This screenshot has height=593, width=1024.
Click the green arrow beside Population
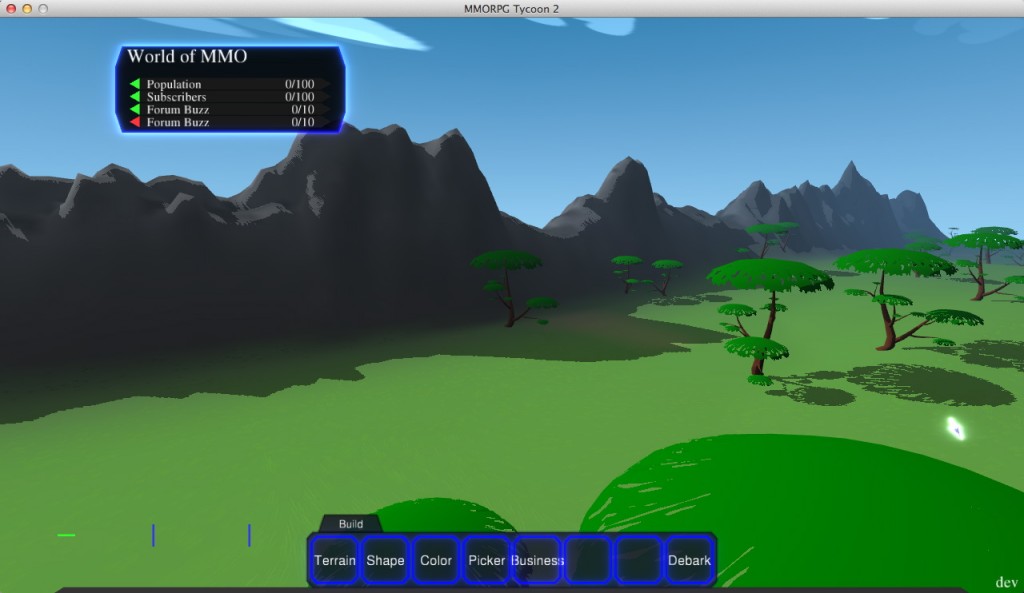[x=135, y=84]
